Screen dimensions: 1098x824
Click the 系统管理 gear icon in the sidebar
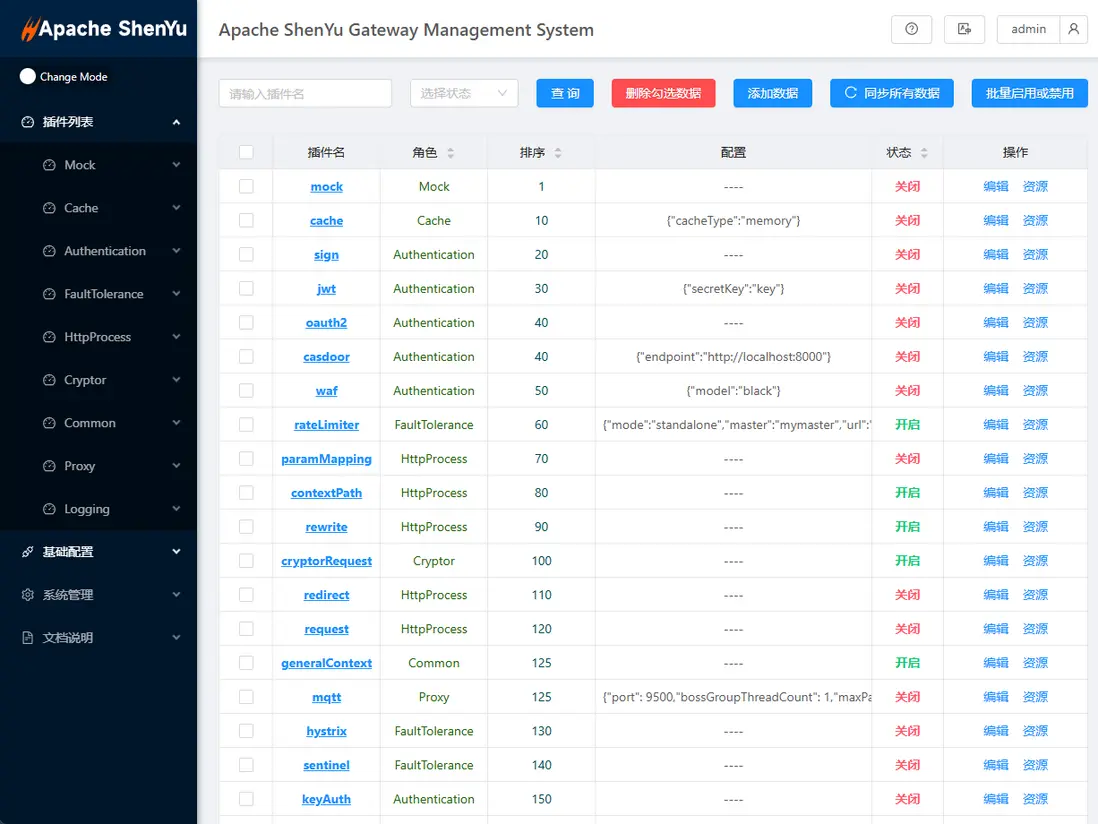tap(28, 595)
